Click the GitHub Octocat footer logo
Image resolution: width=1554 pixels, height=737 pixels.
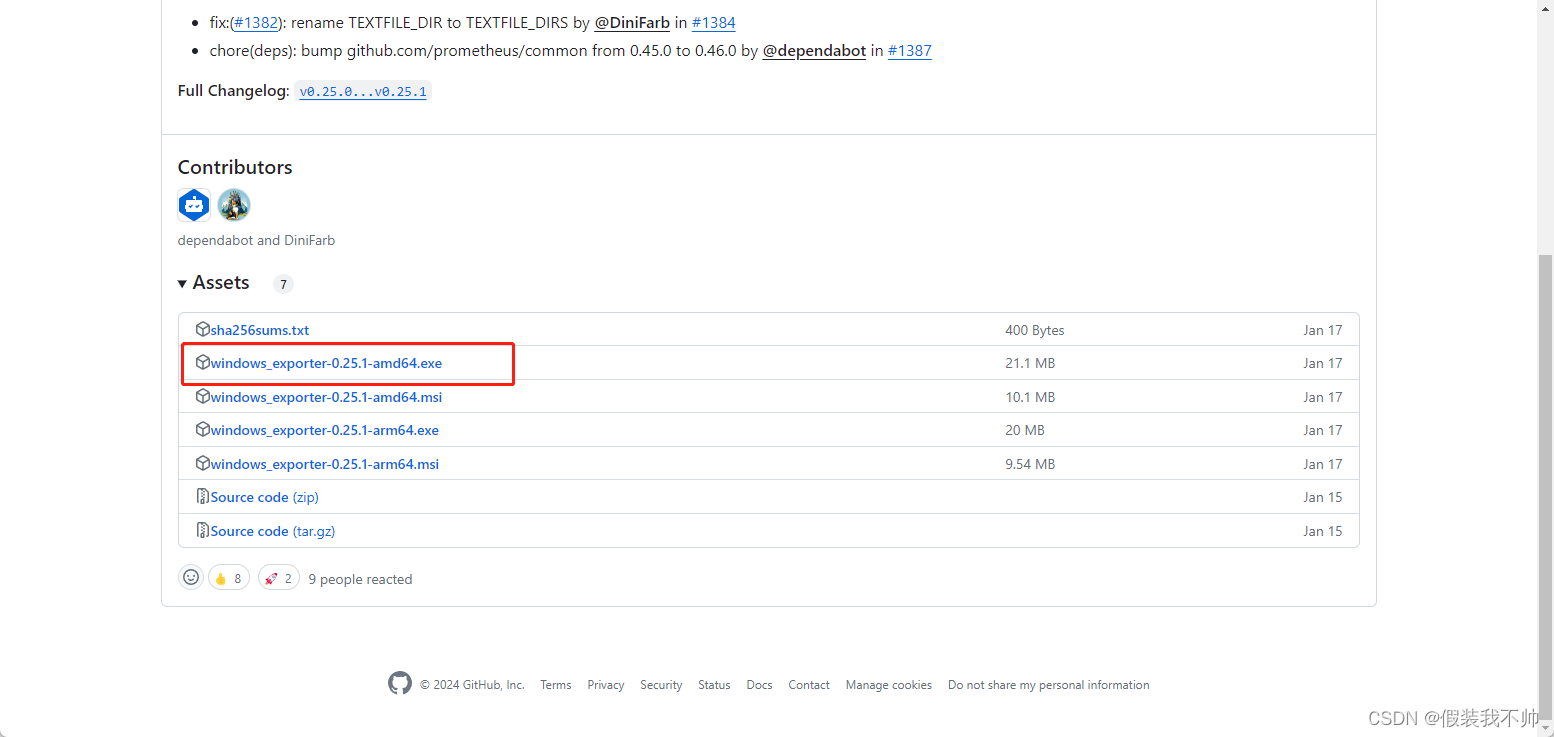tap(400, 684)
